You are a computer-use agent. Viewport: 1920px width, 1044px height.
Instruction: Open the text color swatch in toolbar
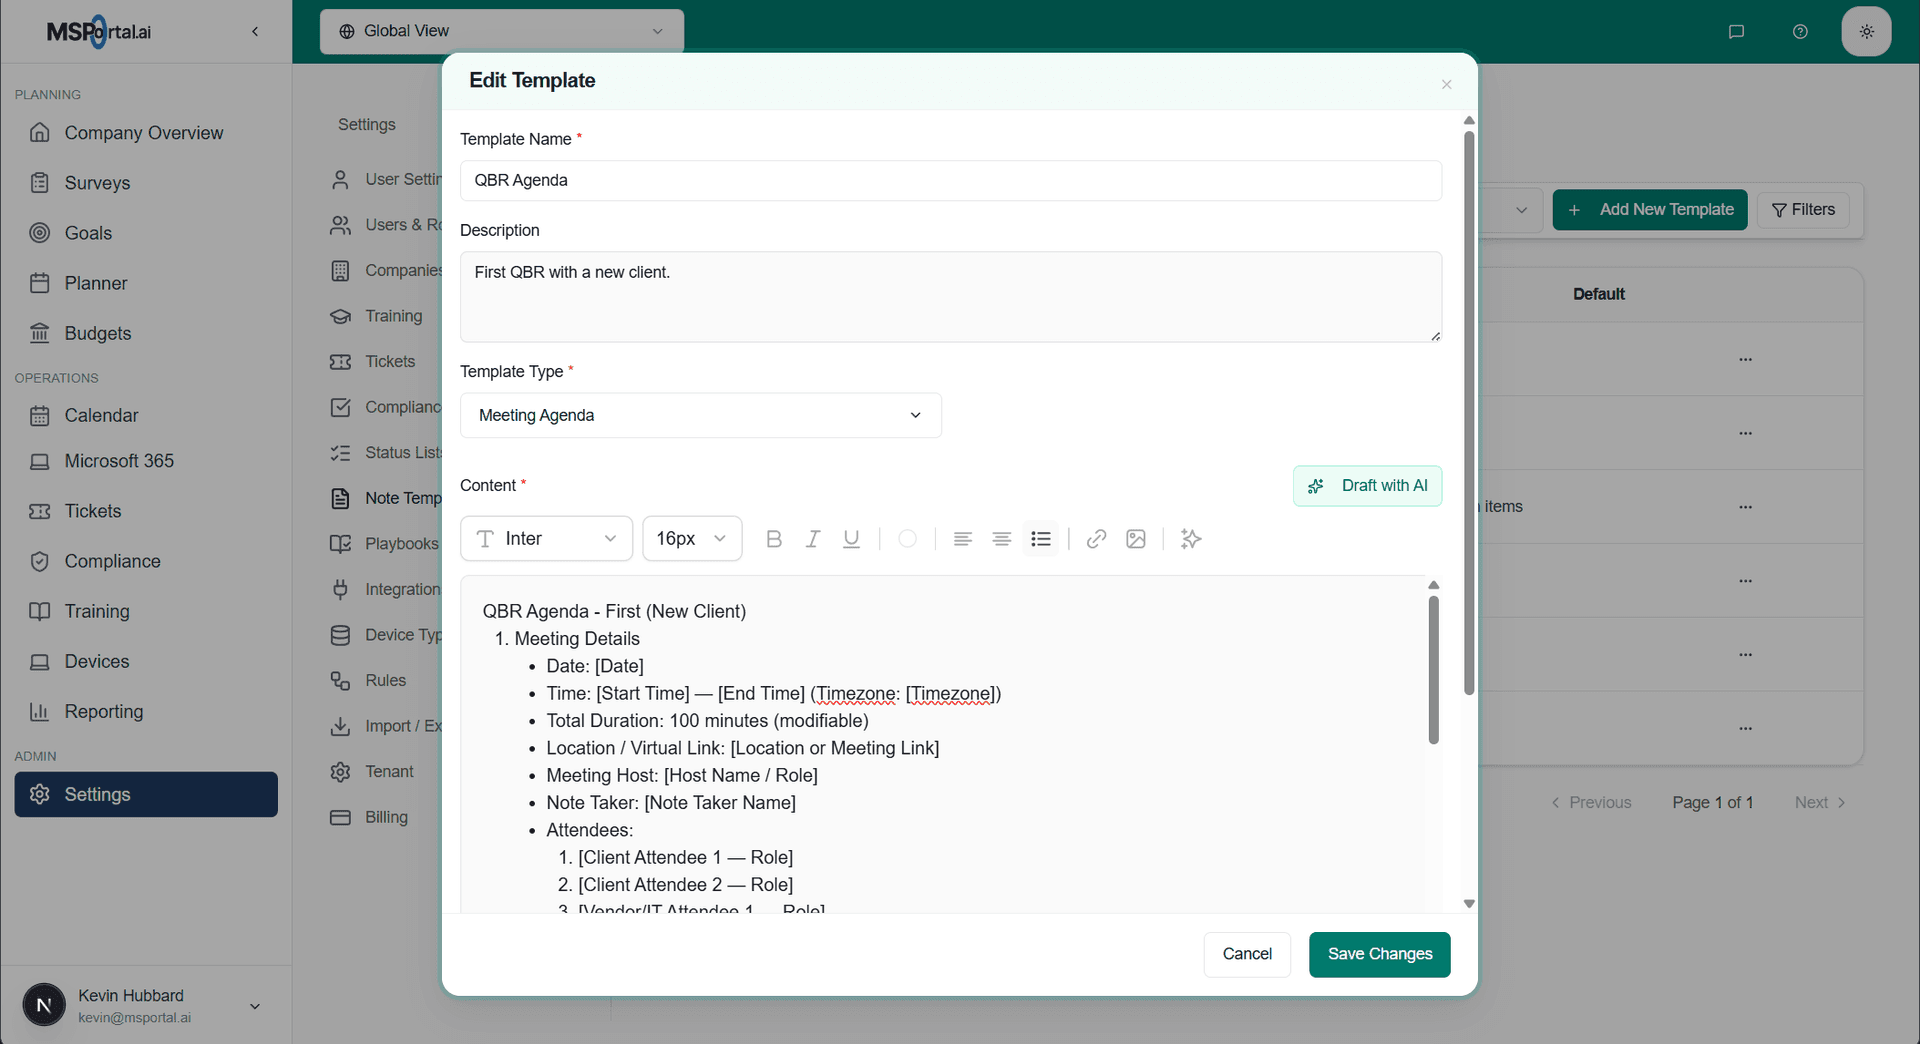[x=907, y=539]
